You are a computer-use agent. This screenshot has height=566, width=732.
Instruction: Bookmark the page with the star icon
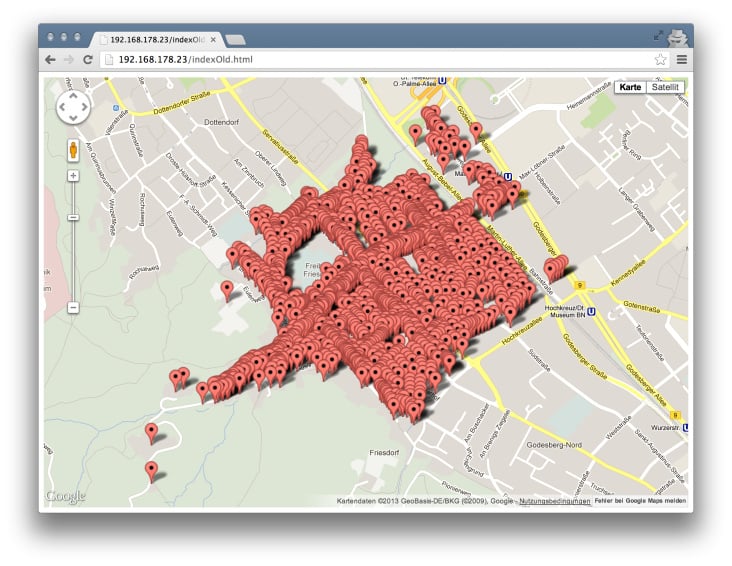tap(660, 59)
